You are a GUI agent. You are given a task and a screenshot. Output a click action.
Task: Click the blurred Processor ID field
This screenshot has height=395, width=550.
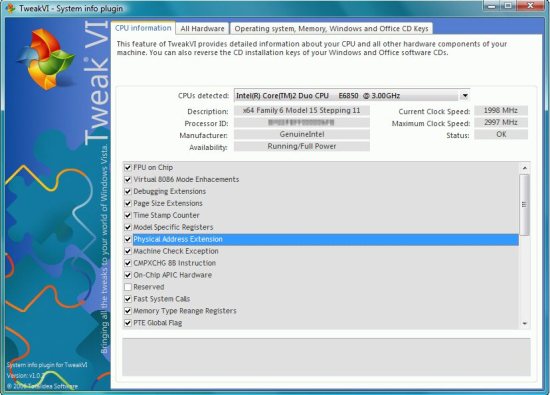(x=302, y=122)
